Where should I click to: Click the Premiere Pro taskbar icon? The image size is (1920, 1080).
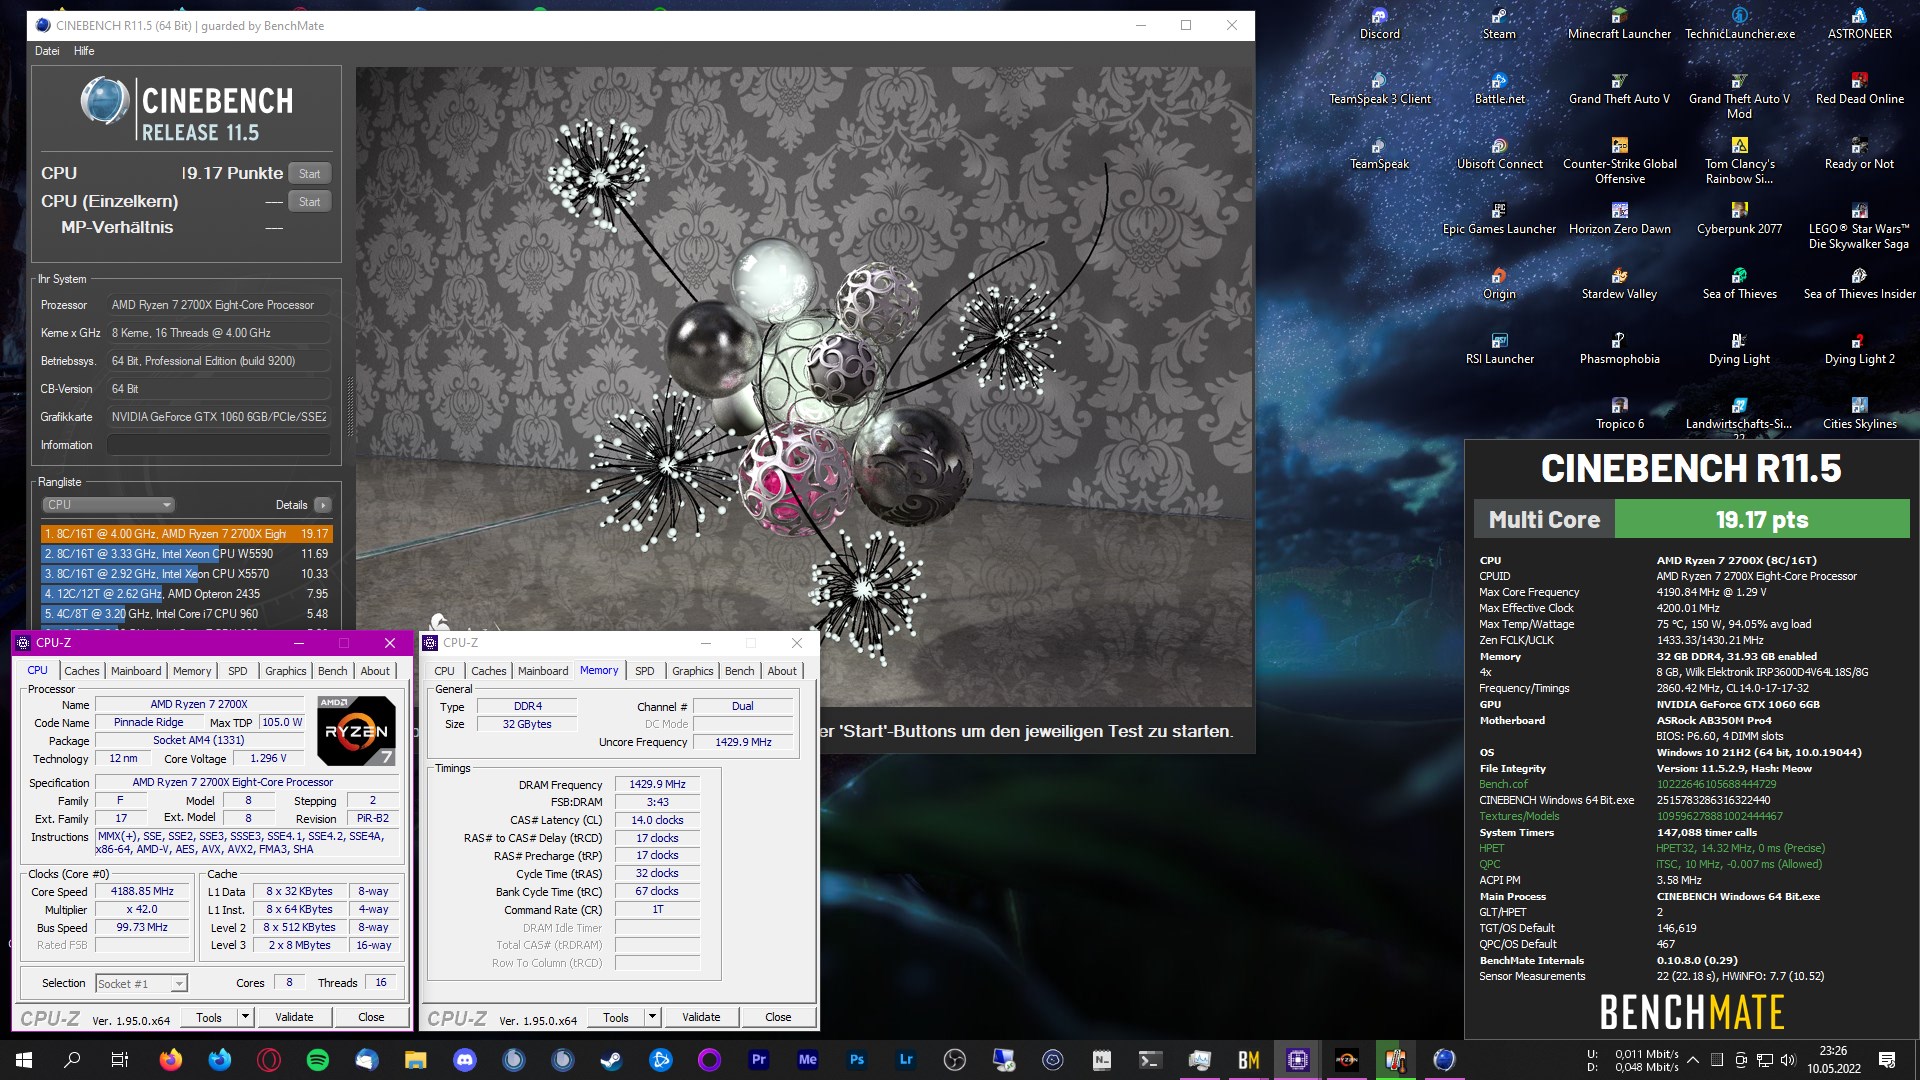(x=759, y=1060)
